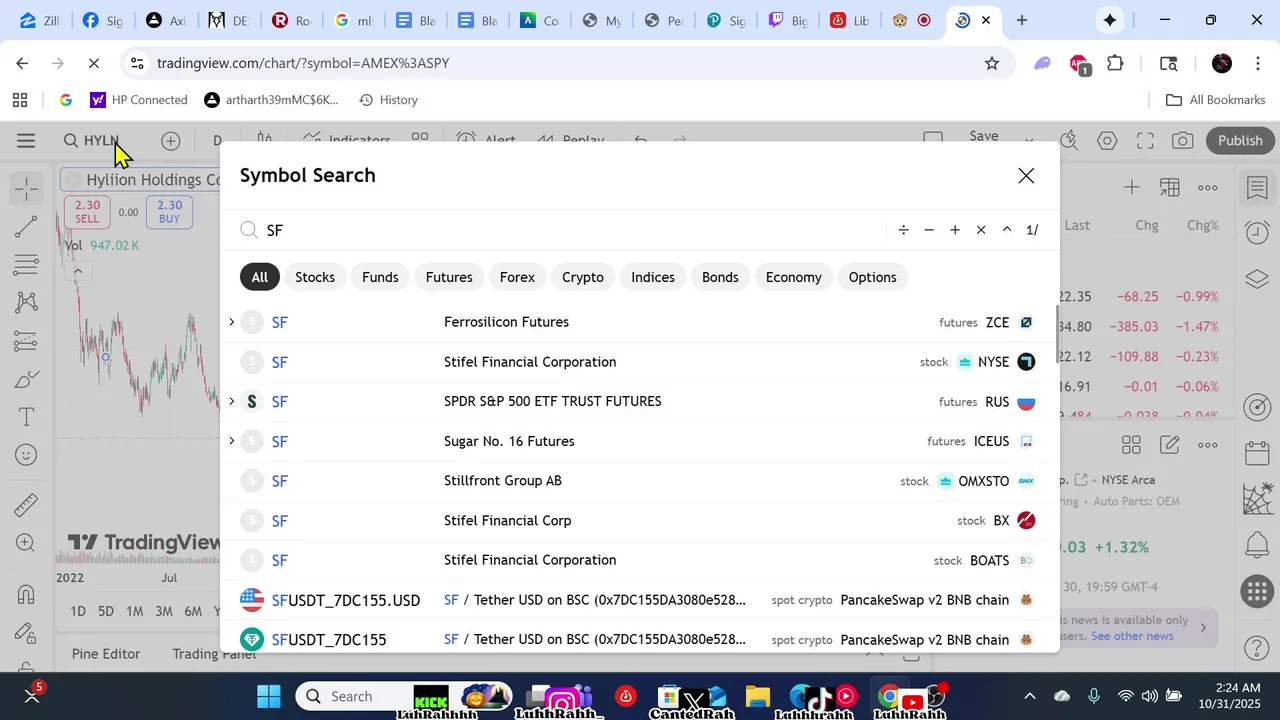Click the 2.30 BUY button
The height and width of the screenshot is (720, 1280).
point(169,211)
